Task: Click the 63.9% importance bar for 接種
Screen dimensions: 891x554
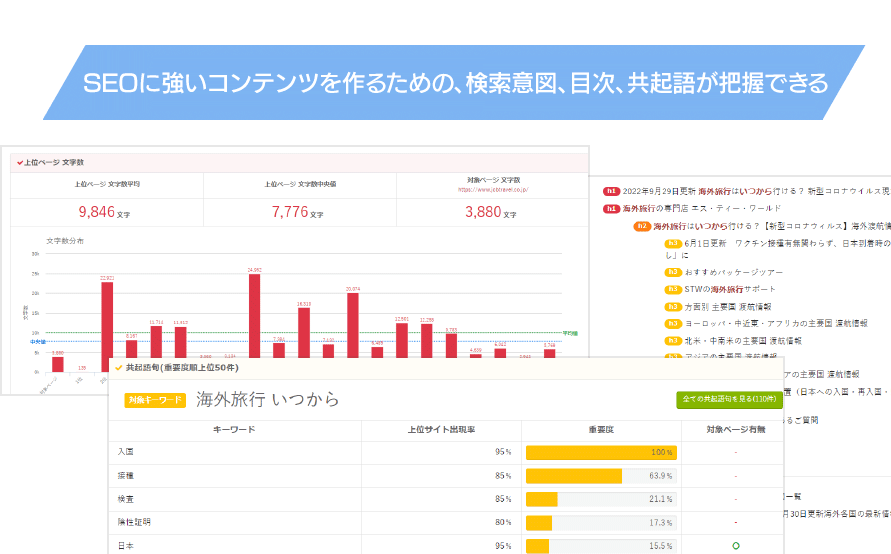Action: click(574, 476)
